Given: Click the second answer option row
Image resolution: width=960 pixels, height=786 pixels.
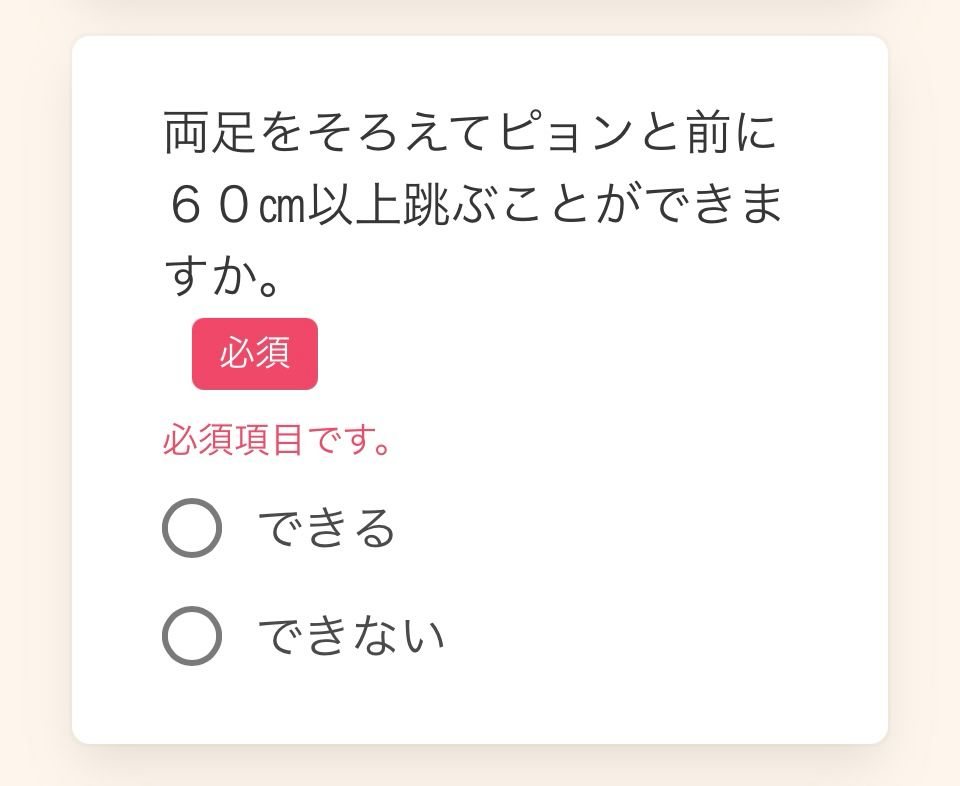Looking at the screenshot, I should coord(300,633).
